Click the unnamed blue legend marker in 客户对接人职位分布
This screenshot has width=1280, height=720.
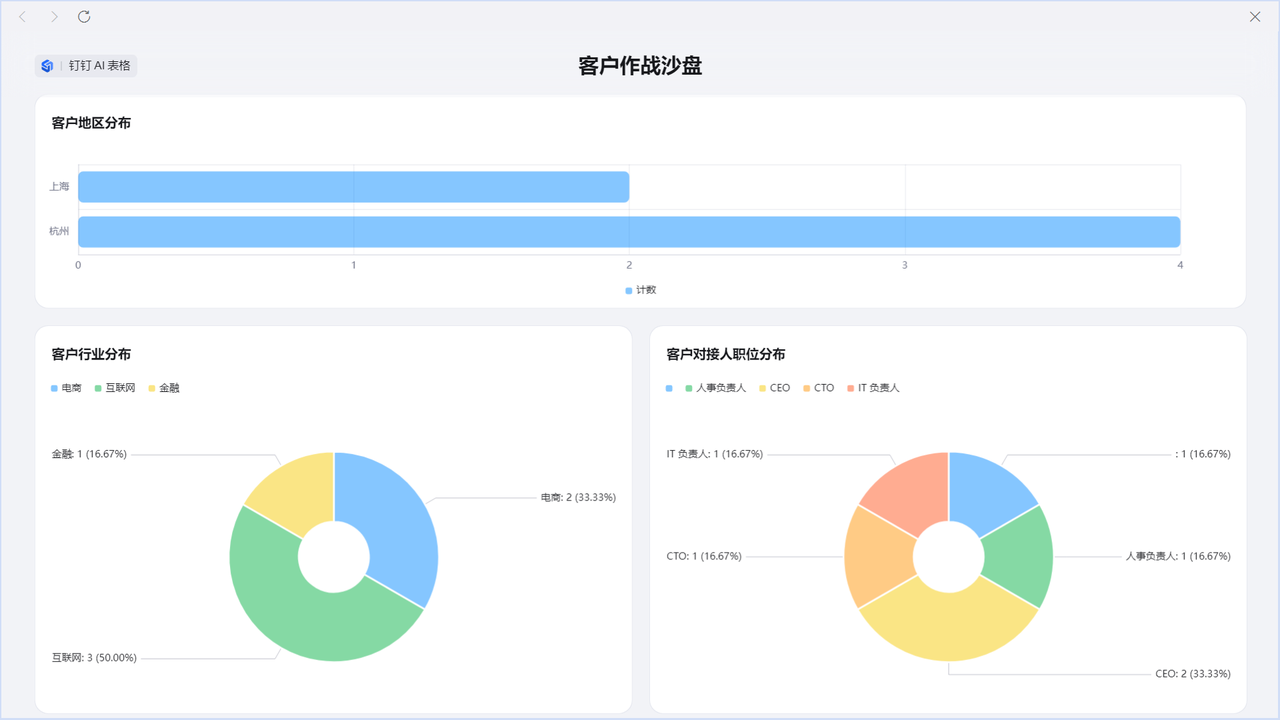(x=669, y=388)
